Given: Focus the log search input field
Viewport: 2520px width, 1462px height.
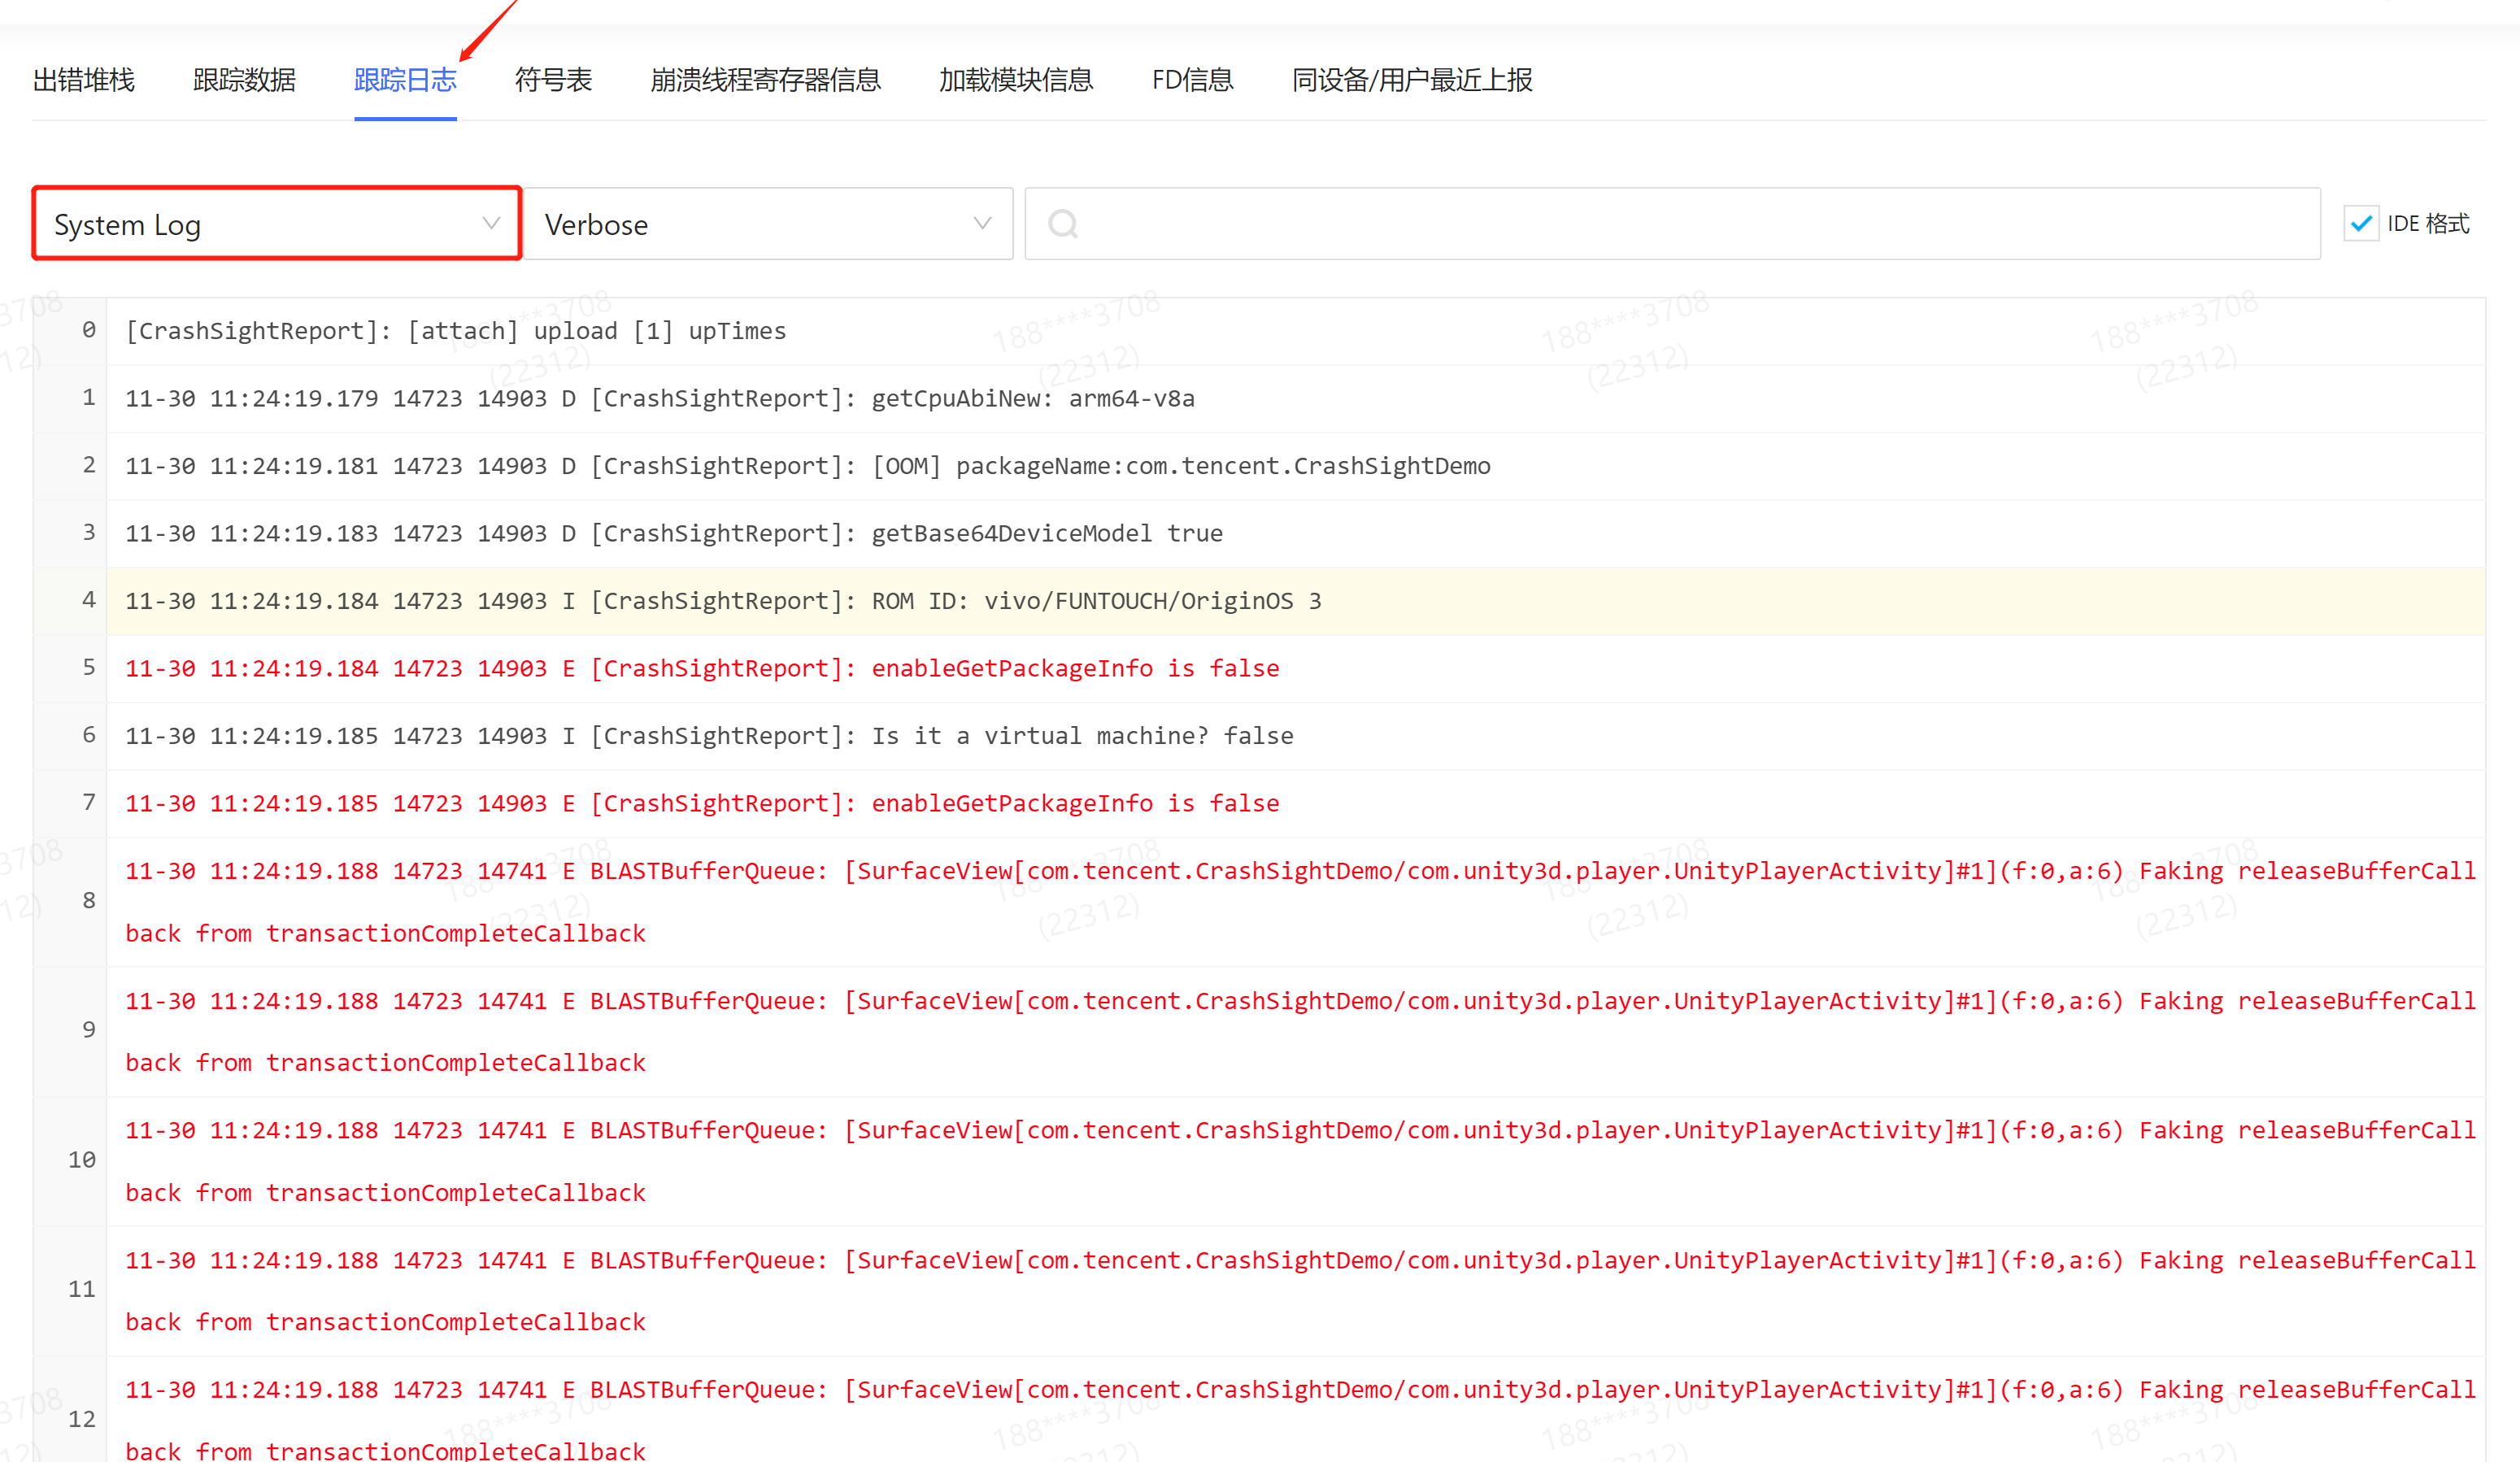Looking at the screenshot, I should click(1672, 224).
